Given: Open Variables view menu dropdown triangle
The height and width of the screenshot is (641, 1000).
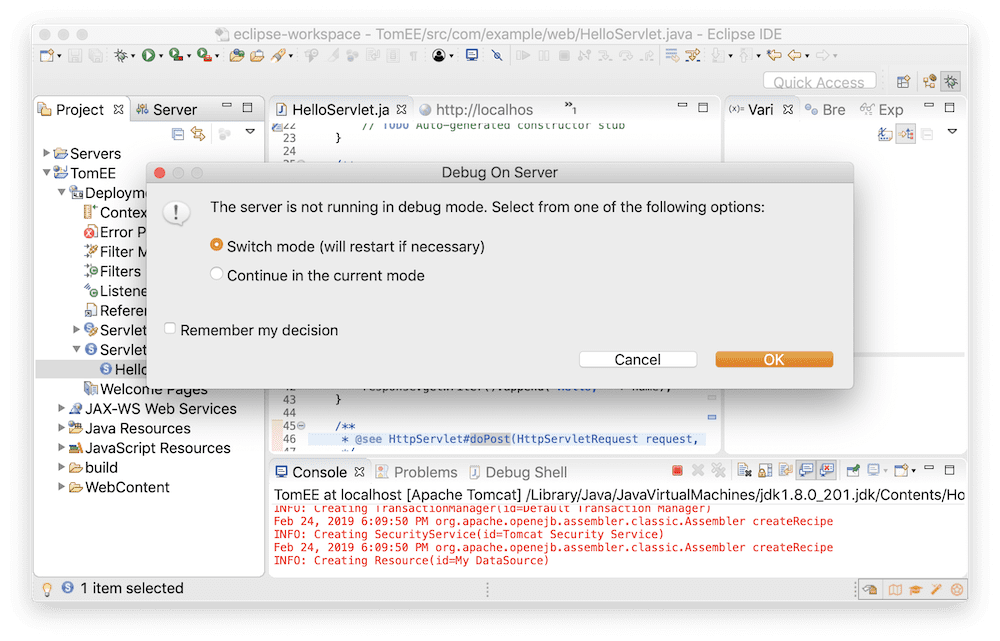Looking at the screenshot, I should pyautogui.click(x=952, y=131).
